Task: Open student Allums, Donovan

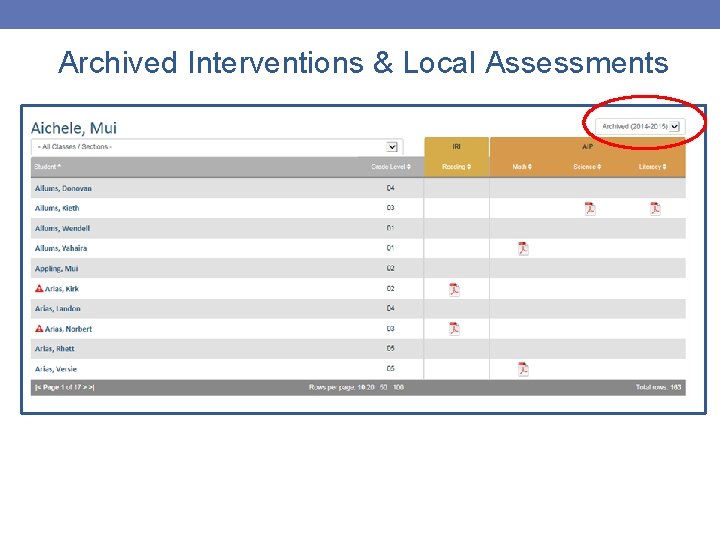Action: 63,188
